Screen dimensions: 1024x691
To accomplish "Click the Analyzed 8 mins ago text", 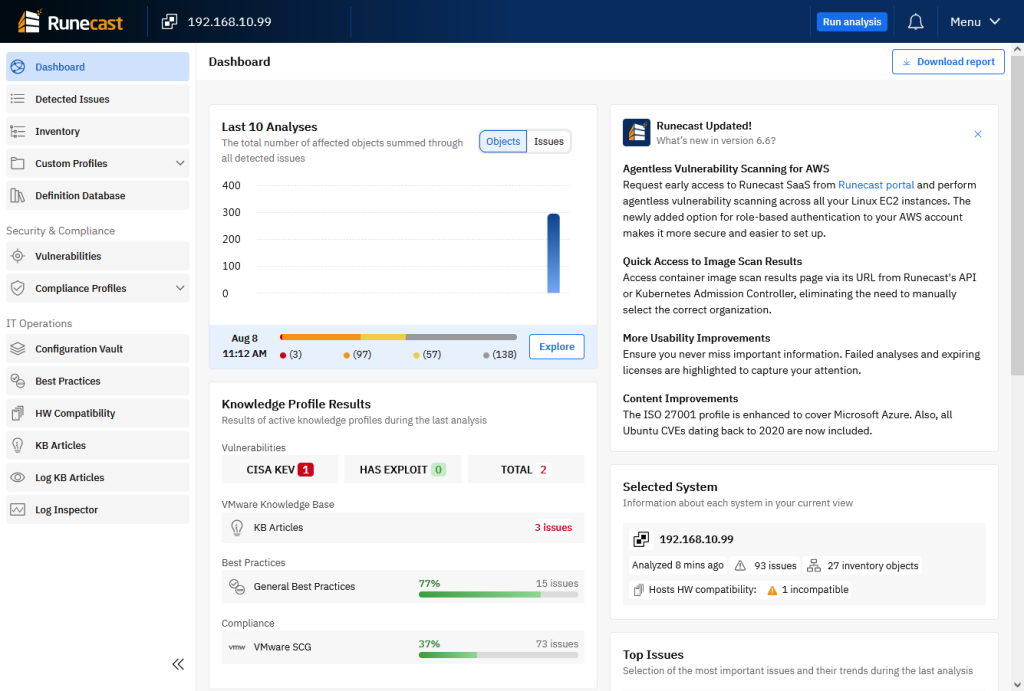I will [677, 566].
